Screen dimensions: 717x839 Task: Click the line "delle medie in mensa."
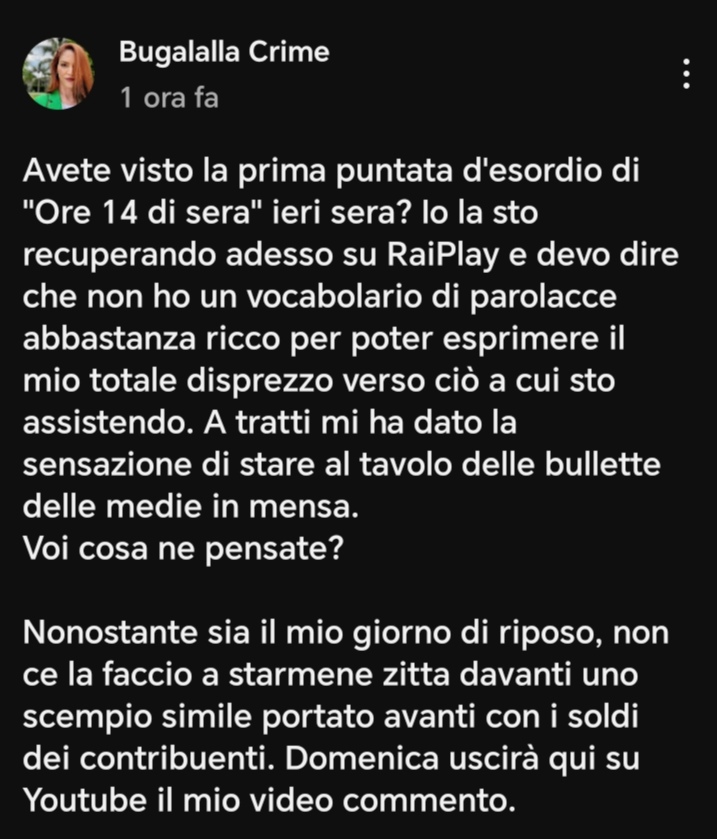(190, 506)
